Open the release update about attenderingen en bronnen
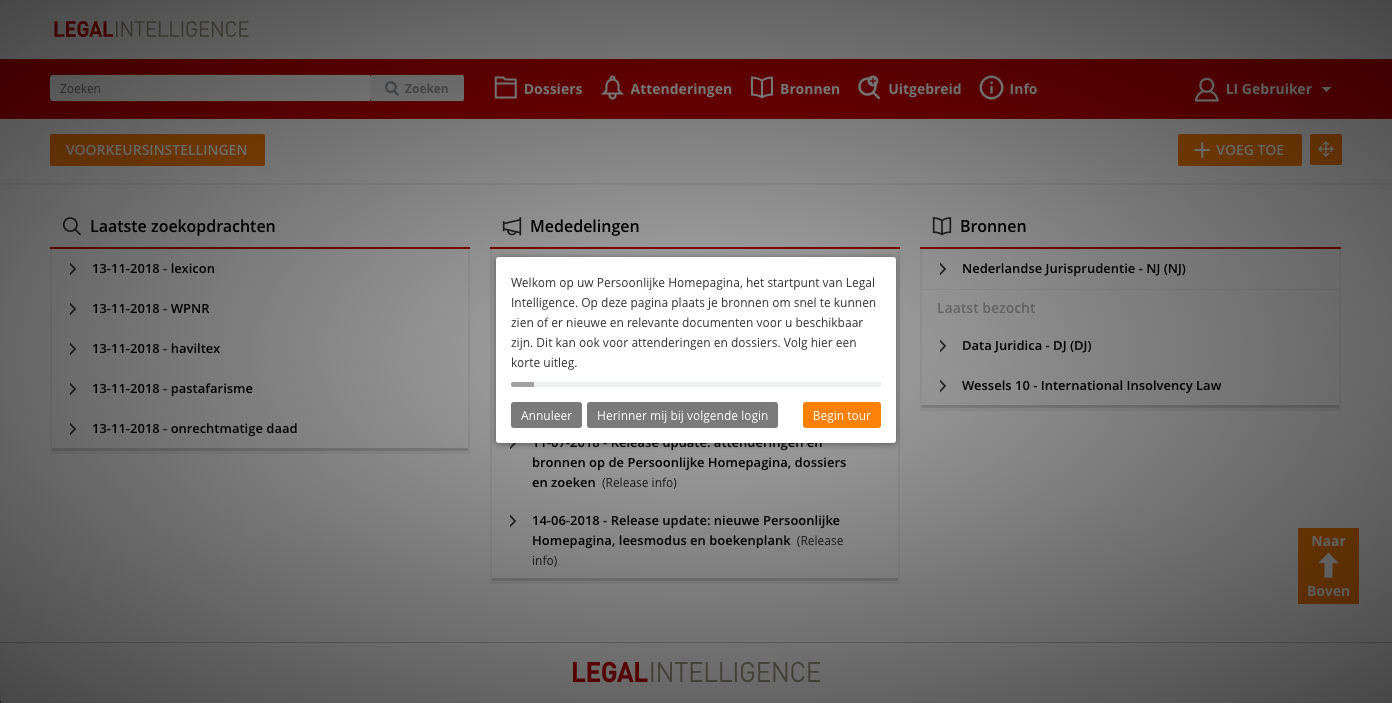This screenshot has height=703, width=1392. 689,462
